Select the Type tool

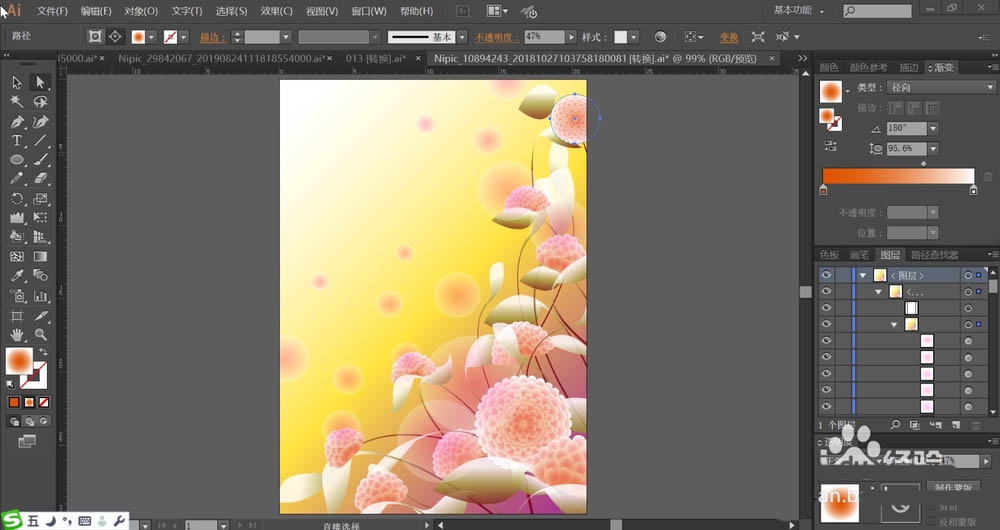[17, 140]
